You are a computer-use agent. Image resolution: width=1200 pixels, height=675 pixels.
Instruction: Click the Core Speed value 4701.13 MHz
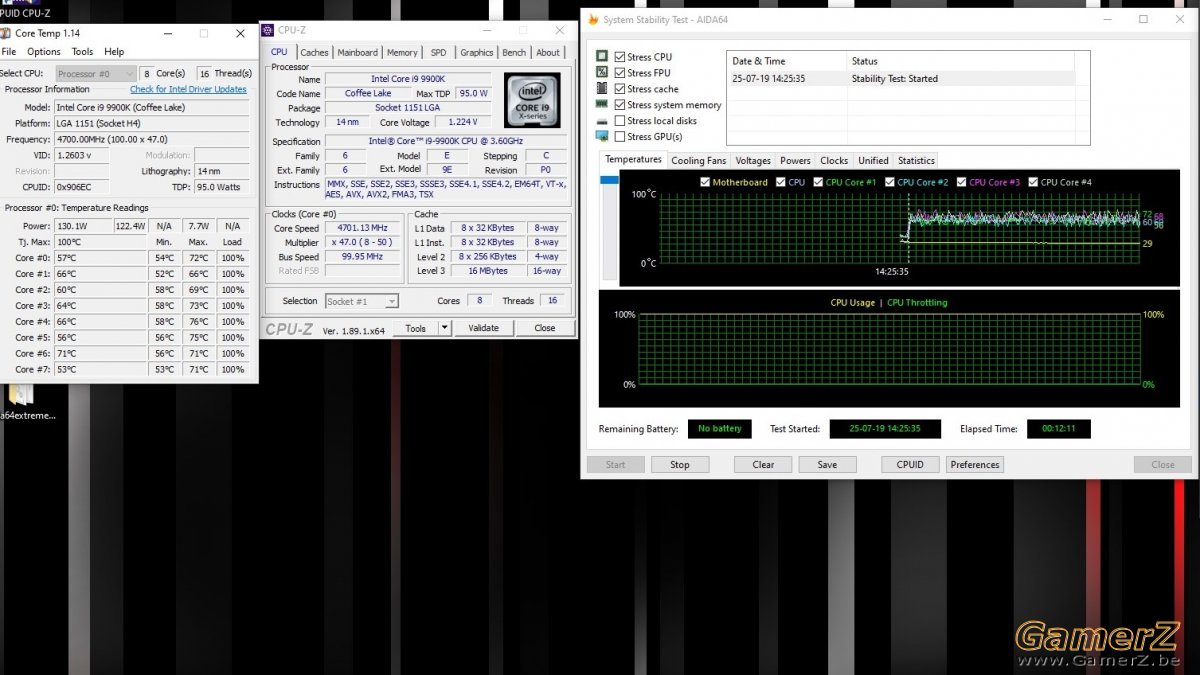click(x=364, y=228)
